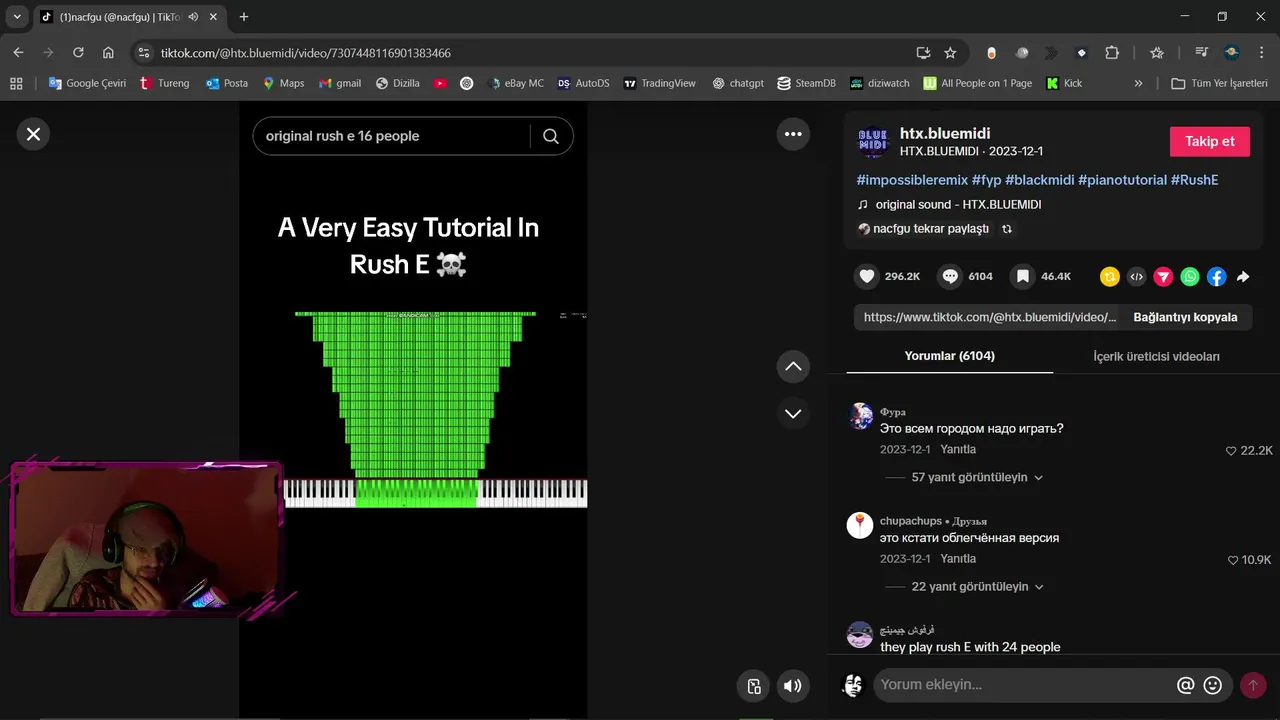Open the #impossibleremix hashtag
This screenshot has height=720, width=1280.
tap(912, 180)
